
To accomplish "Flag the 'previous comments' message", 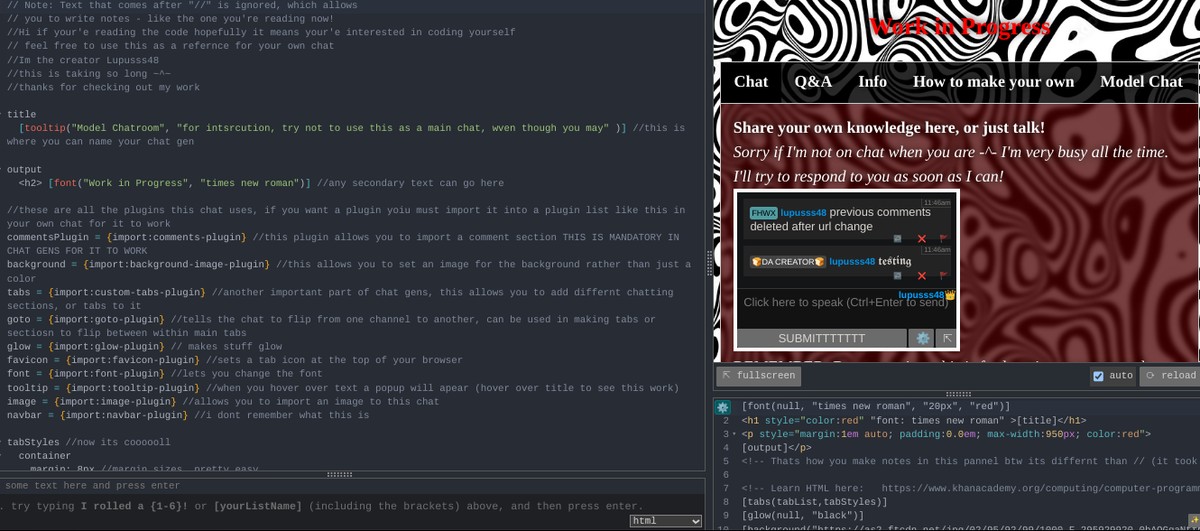I will (942, 238).
